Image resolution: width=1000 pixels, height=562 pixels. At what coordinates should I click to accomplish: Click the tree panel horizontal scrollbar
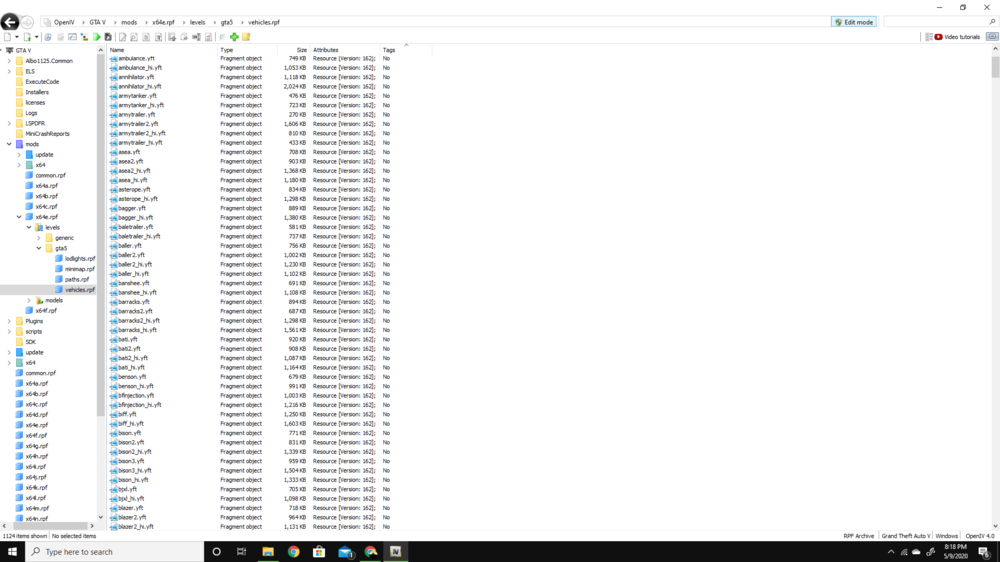pos(48,526)
